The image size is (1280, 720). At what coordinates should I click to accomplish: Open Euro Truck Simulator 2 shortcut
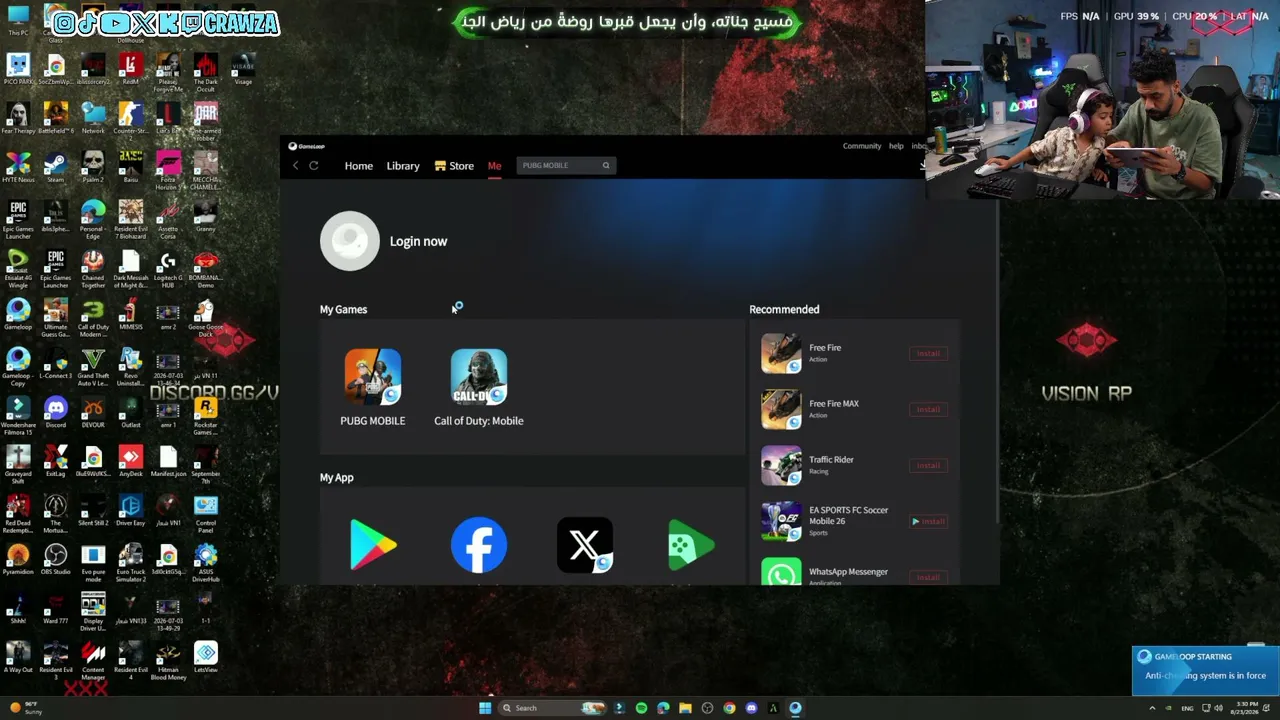[131, 562]
